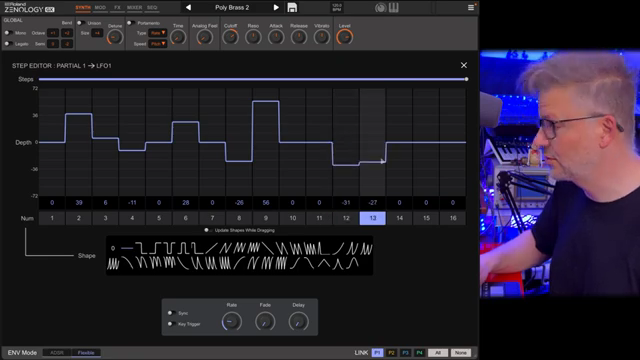Viewport: 640px width, 360px height.
Task: Click the LFO Rate knob
Action: click(231, 322)
